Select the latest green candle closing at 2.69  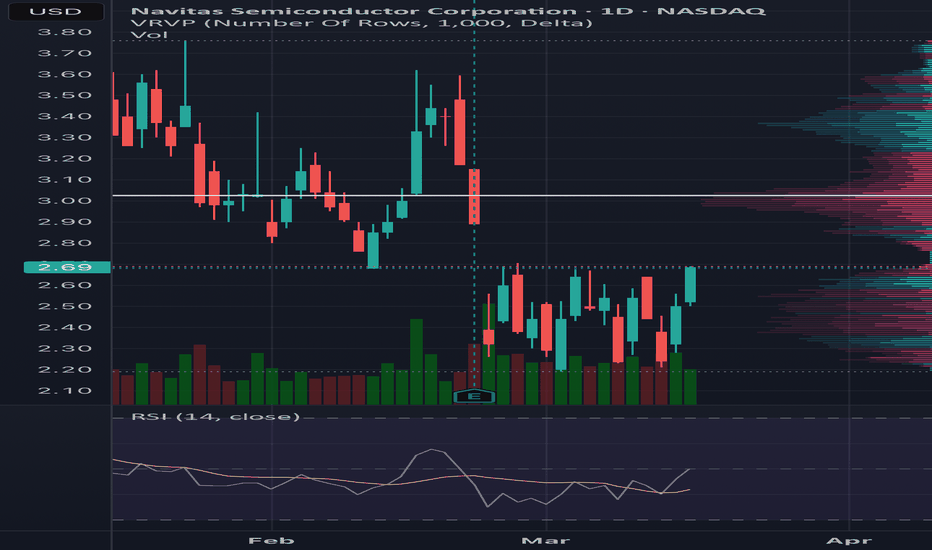(690, 285)
